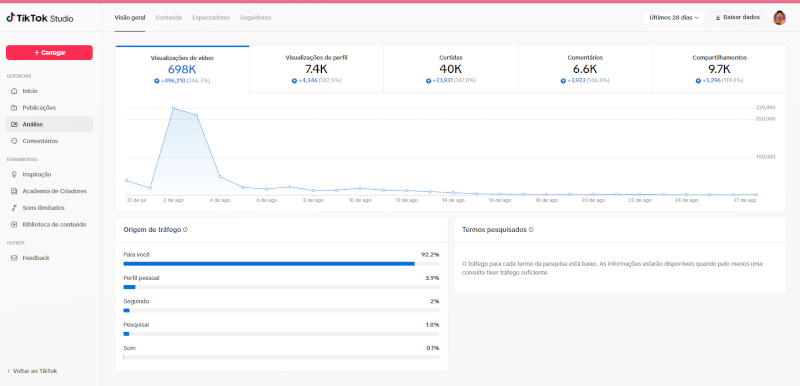800x386 pixels.
Task: Click the info icon beside Origem de tráfego
Action: click(185, 230)
